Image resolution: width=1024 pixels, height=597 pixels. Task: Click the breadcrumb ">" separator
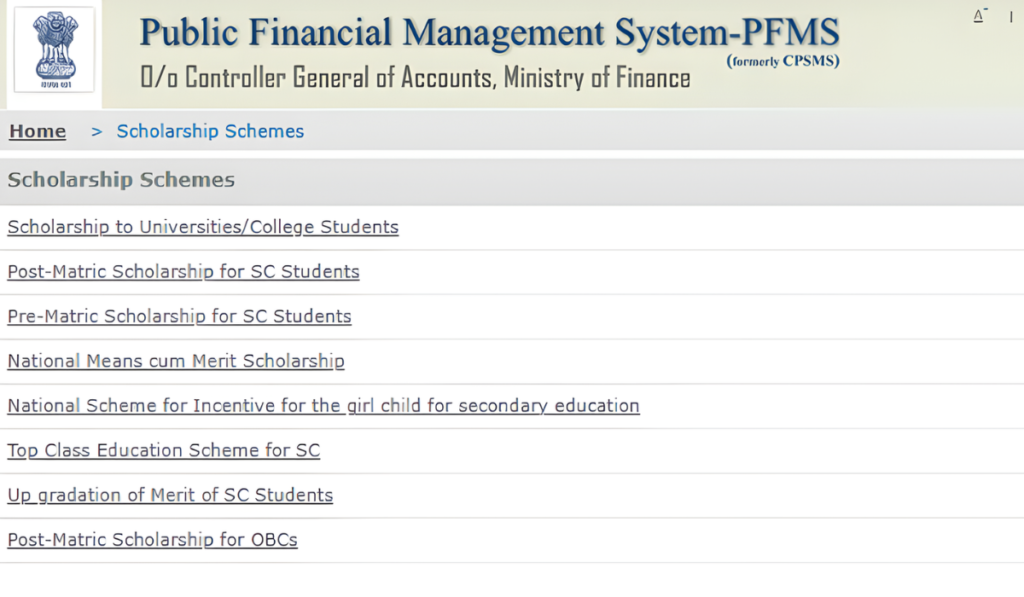[95, 131]
